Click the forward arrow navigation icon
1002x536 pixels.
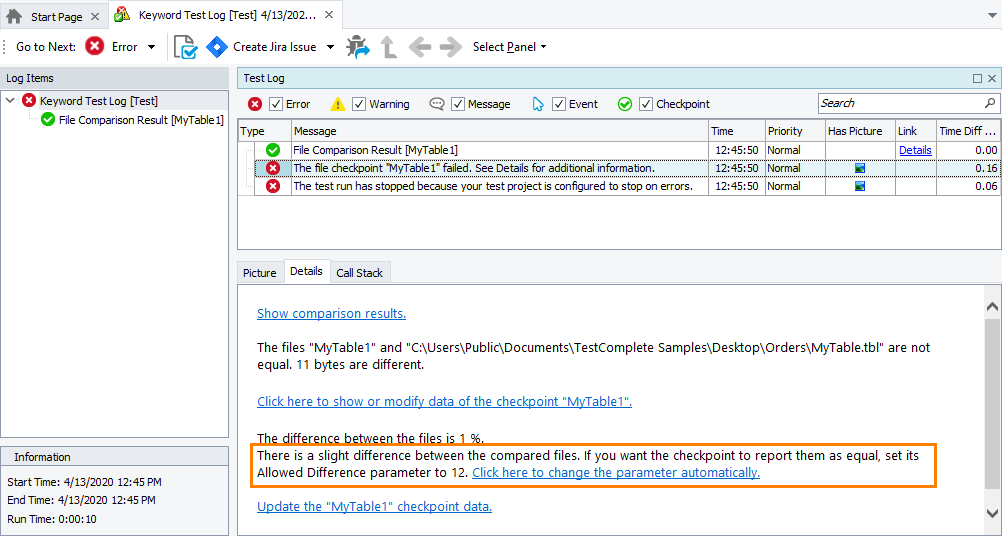450,47
